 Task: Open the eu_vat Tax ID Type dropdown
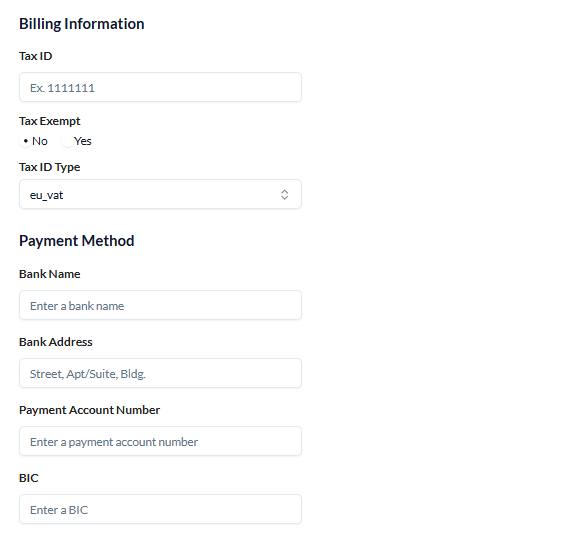pyautogui.click(x=160, y=194)
